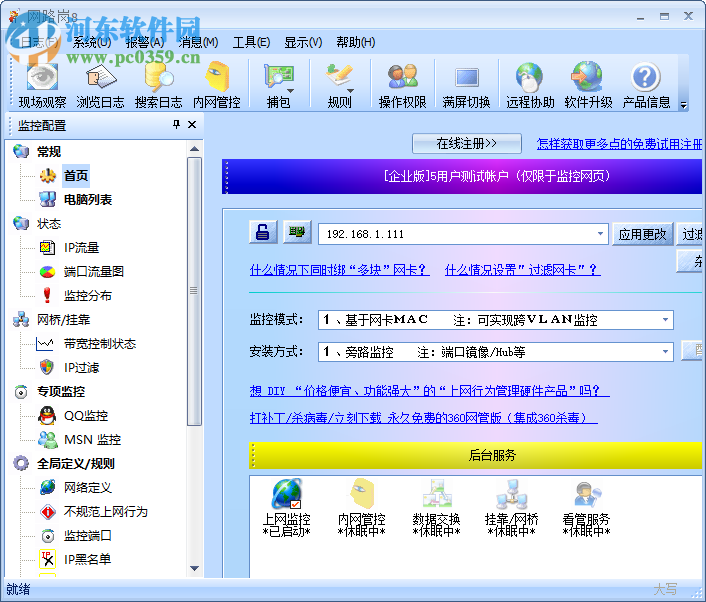This screenshot has height=602, width=706.
Task: Open the 报警(A) menu
Action: 145,42
